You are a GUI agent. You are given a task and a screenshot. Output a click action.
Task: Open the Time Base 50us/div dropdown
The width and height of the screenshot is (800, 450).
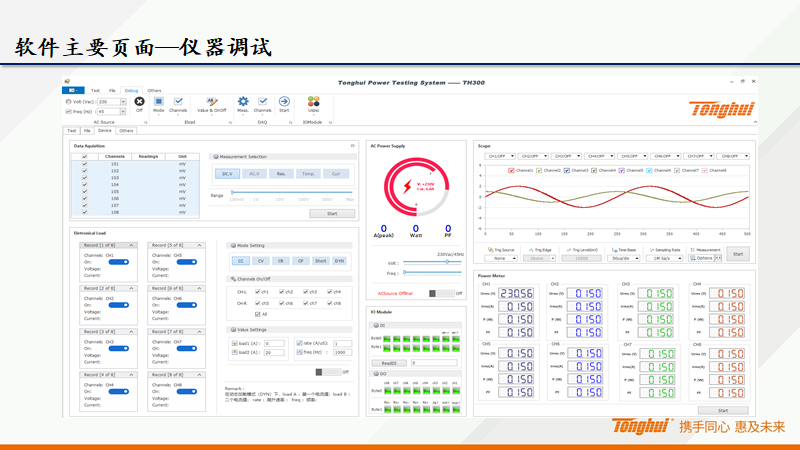(x=623, y=258)
